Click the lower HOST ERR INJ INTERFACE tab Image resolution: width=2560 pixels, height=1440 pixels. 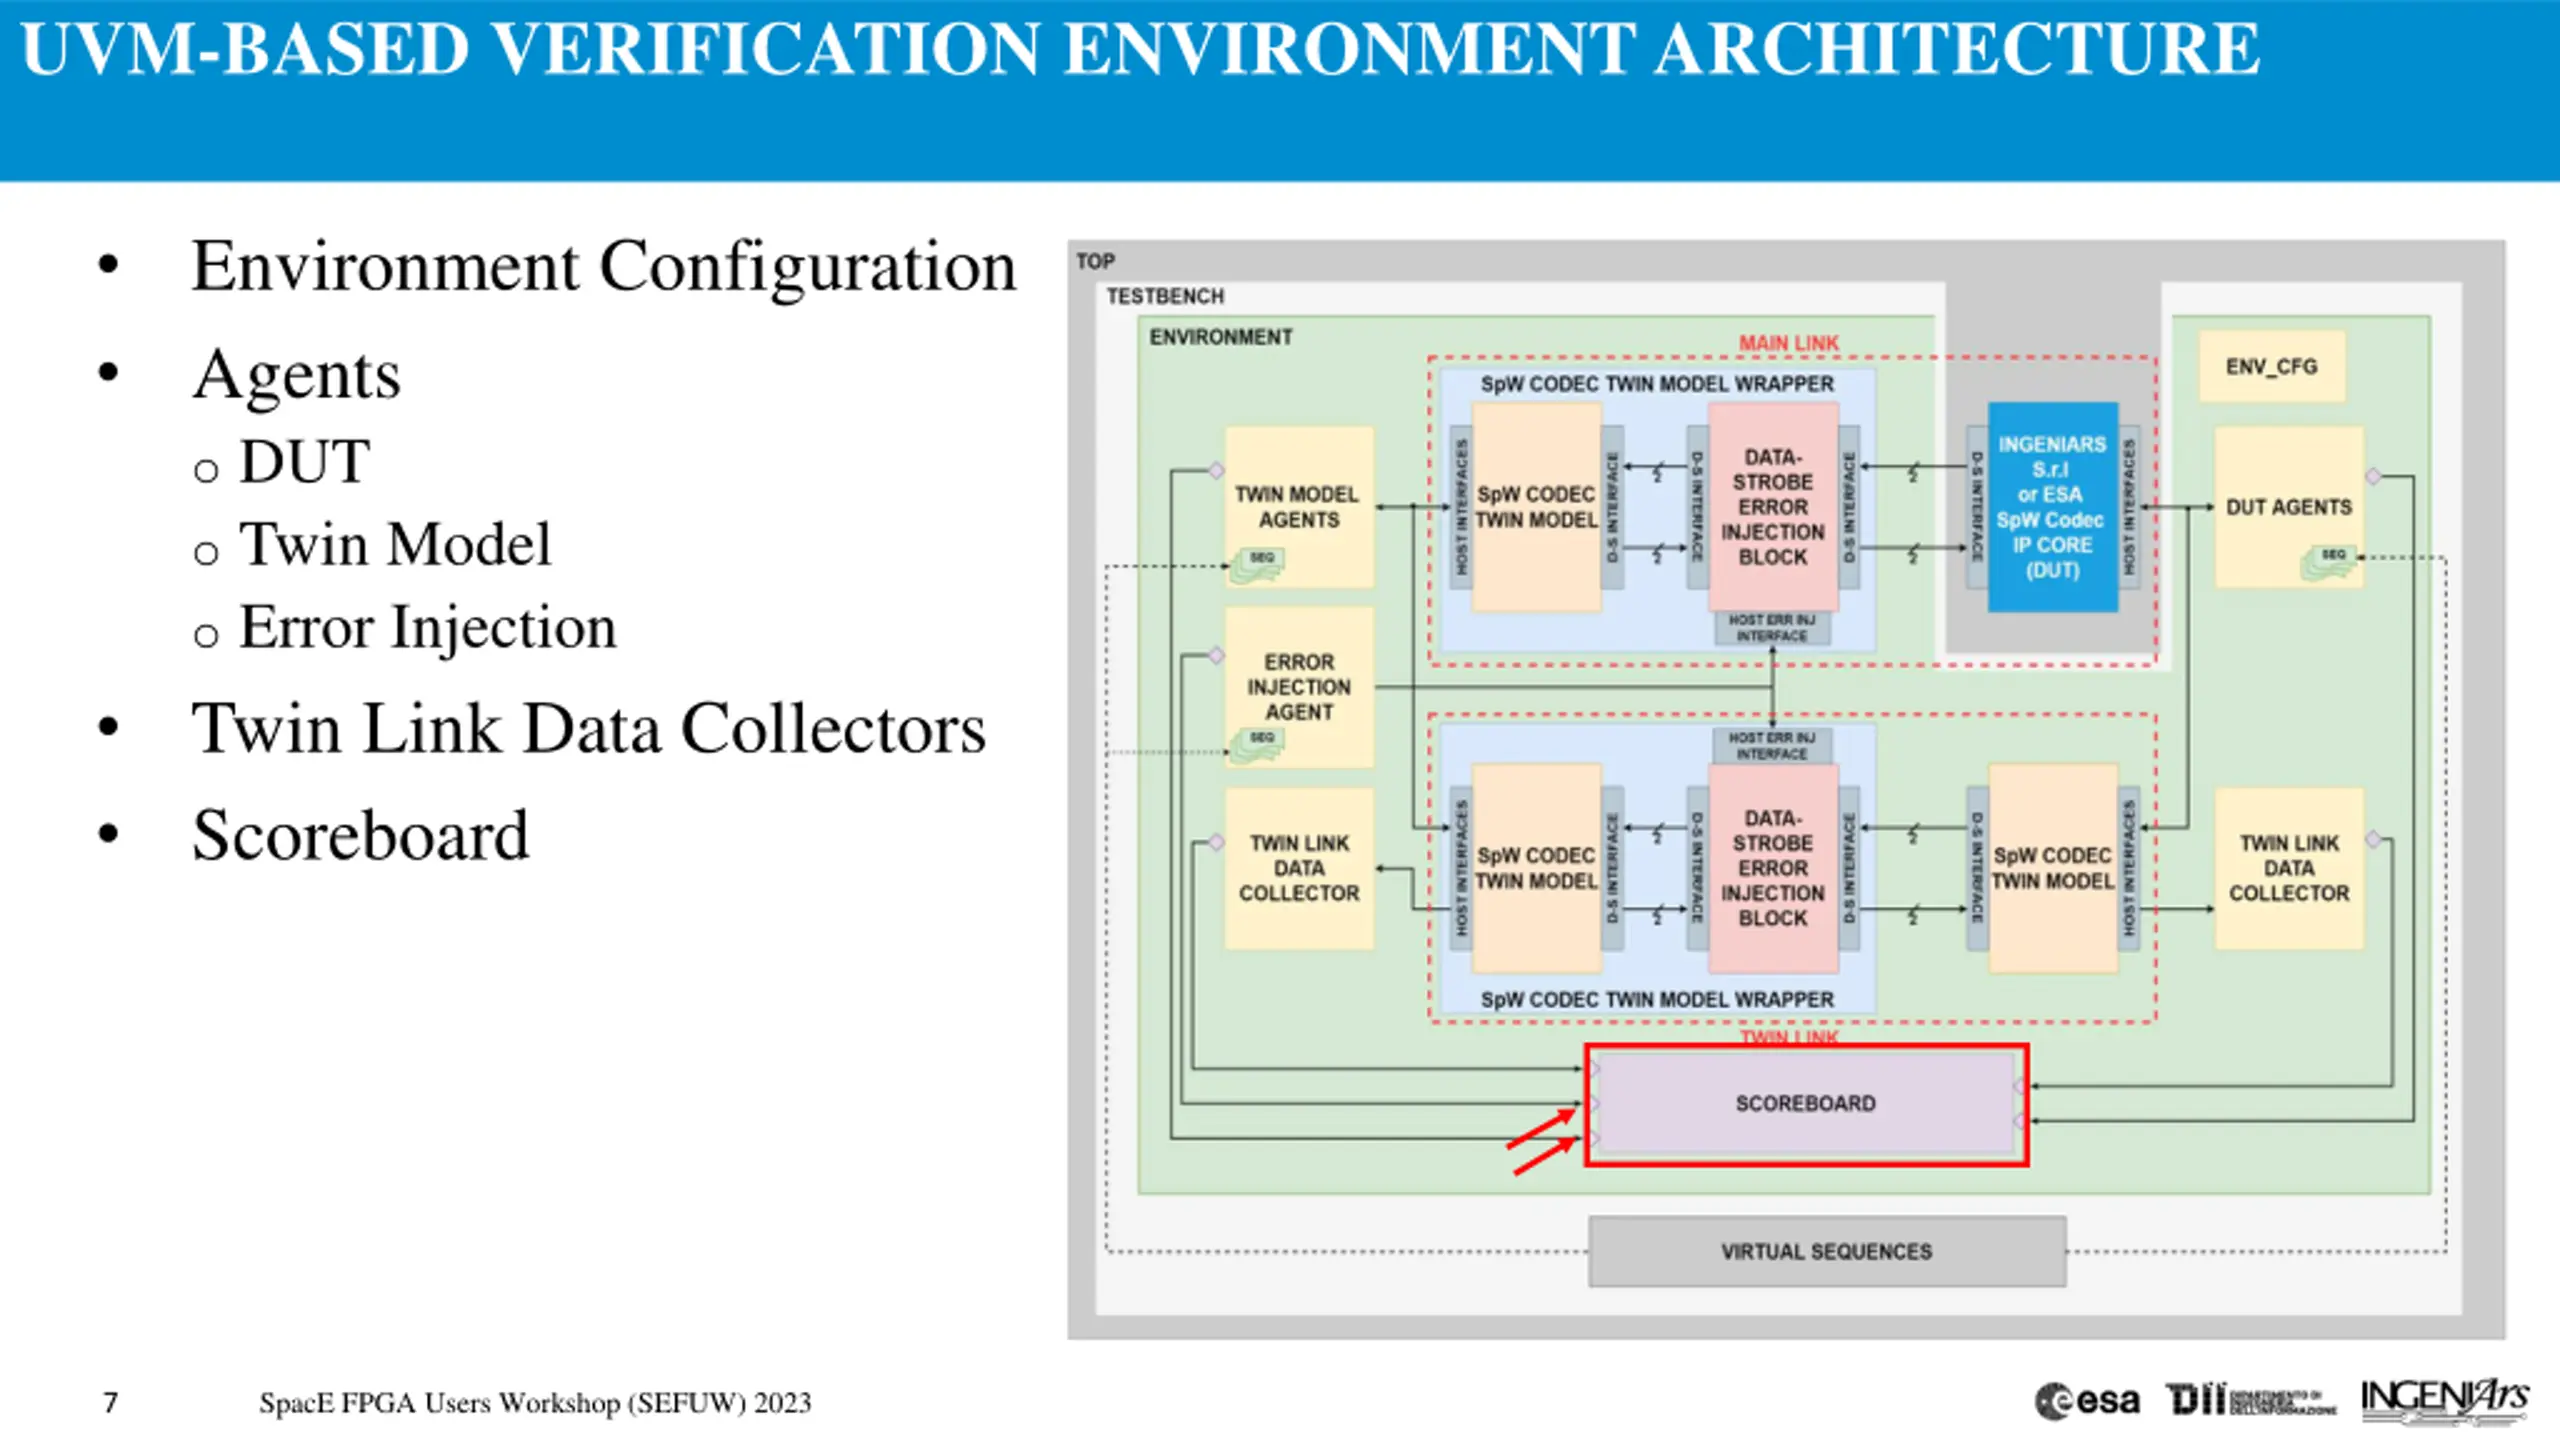1772,746
